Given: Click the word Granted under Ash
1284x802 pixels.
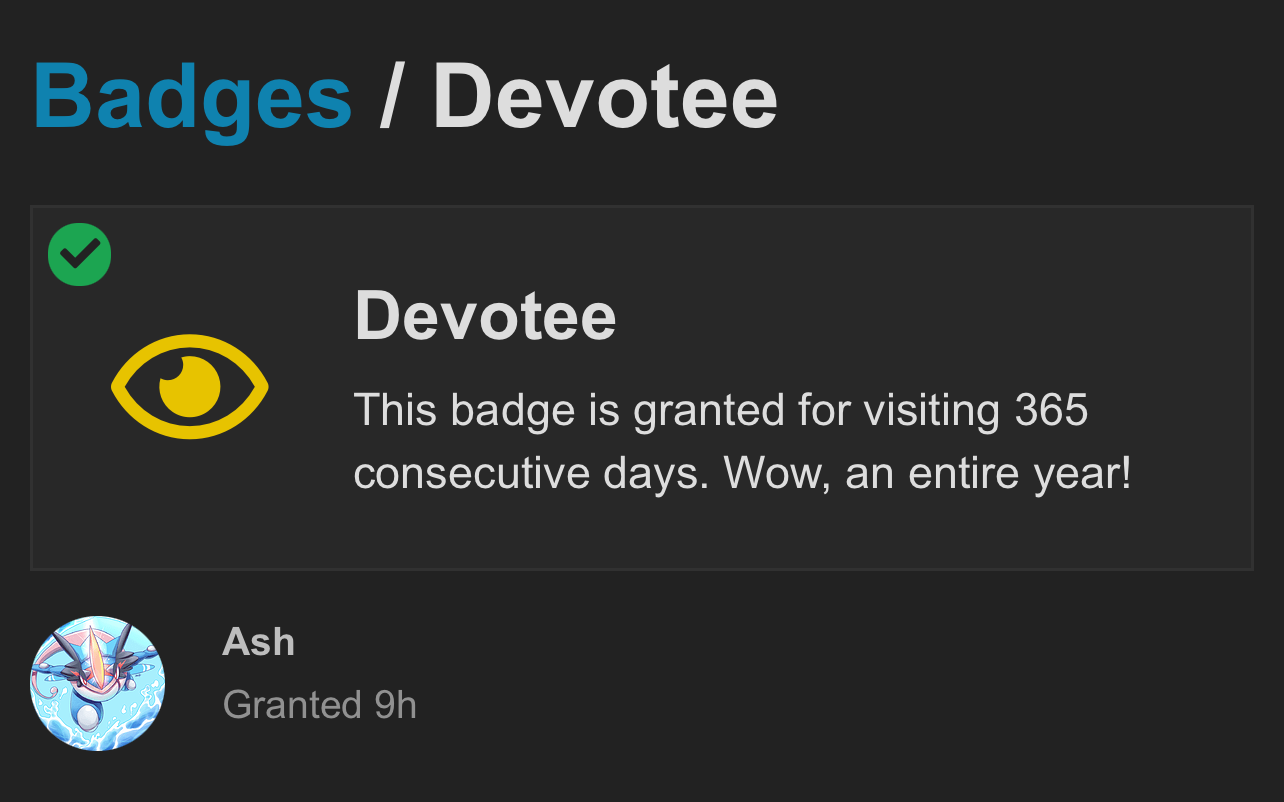Looking at the screenshot, I should (x=292, y=705).
